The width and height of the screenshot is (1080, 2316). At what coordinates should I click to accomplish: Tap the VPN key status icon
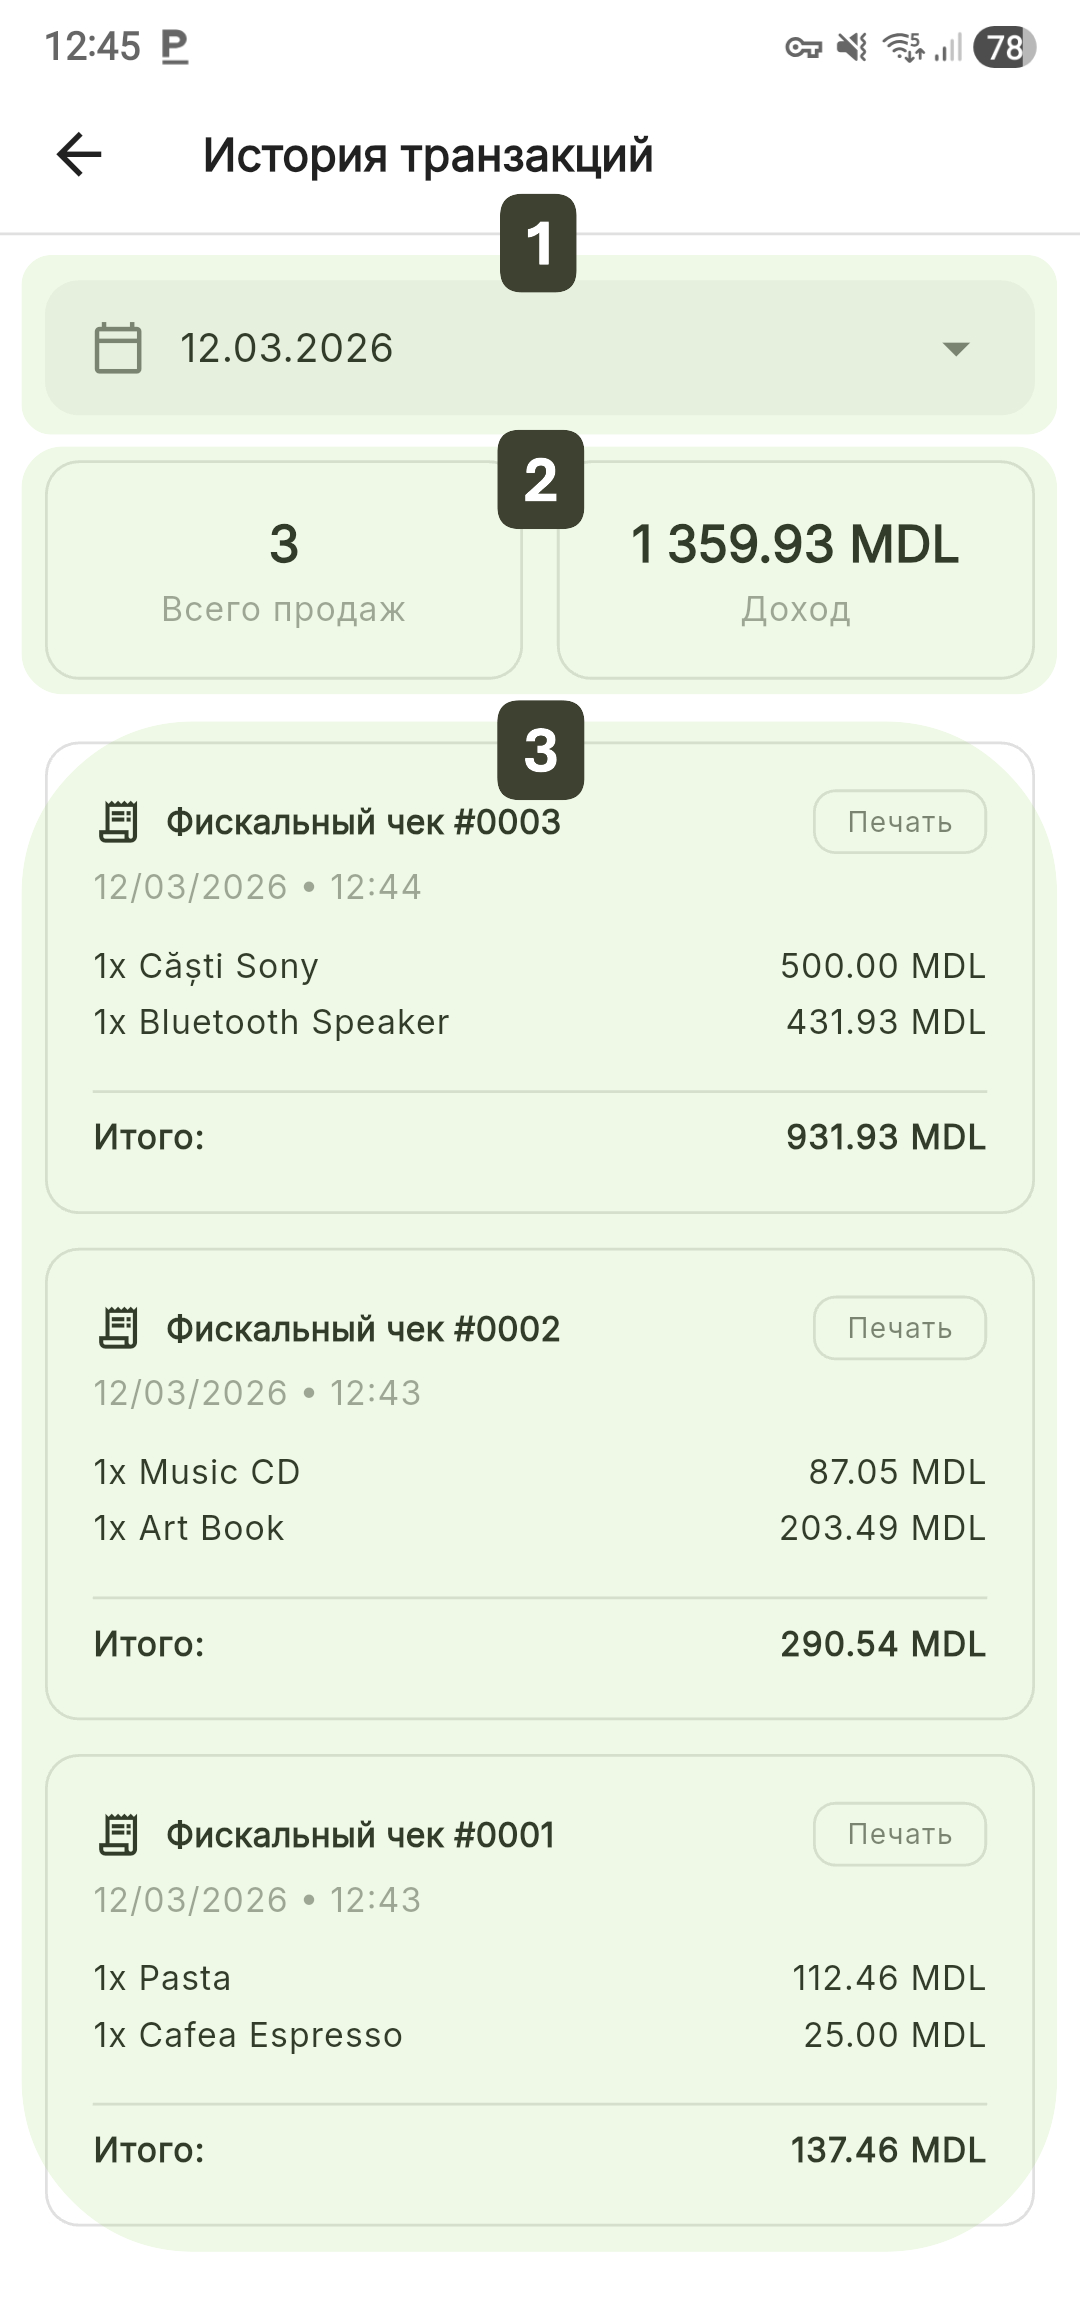click(803, 47)
